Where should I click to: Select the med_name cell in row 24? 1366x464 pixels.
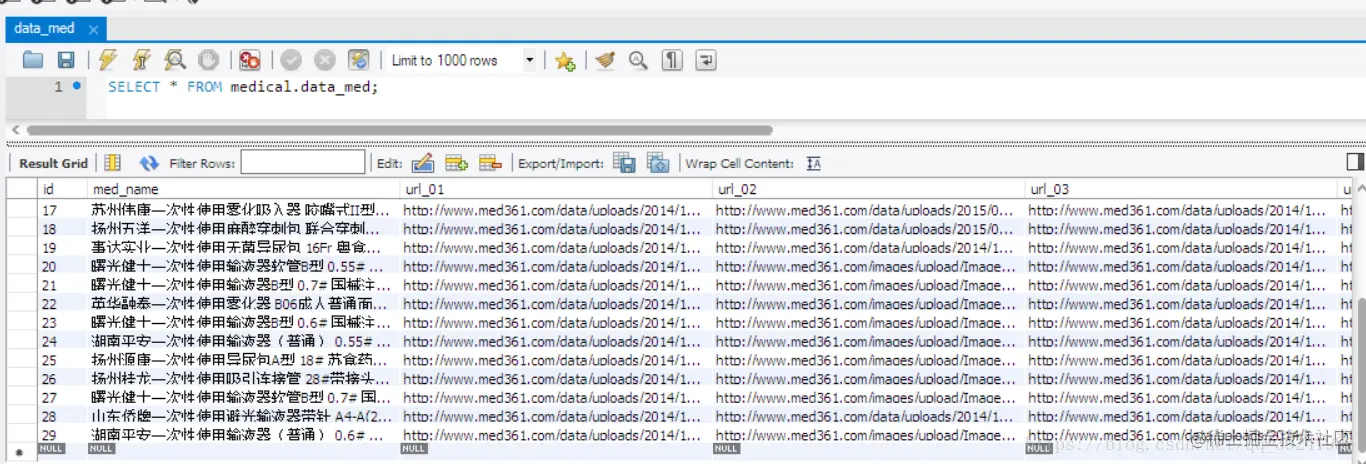tap(243, 341)
